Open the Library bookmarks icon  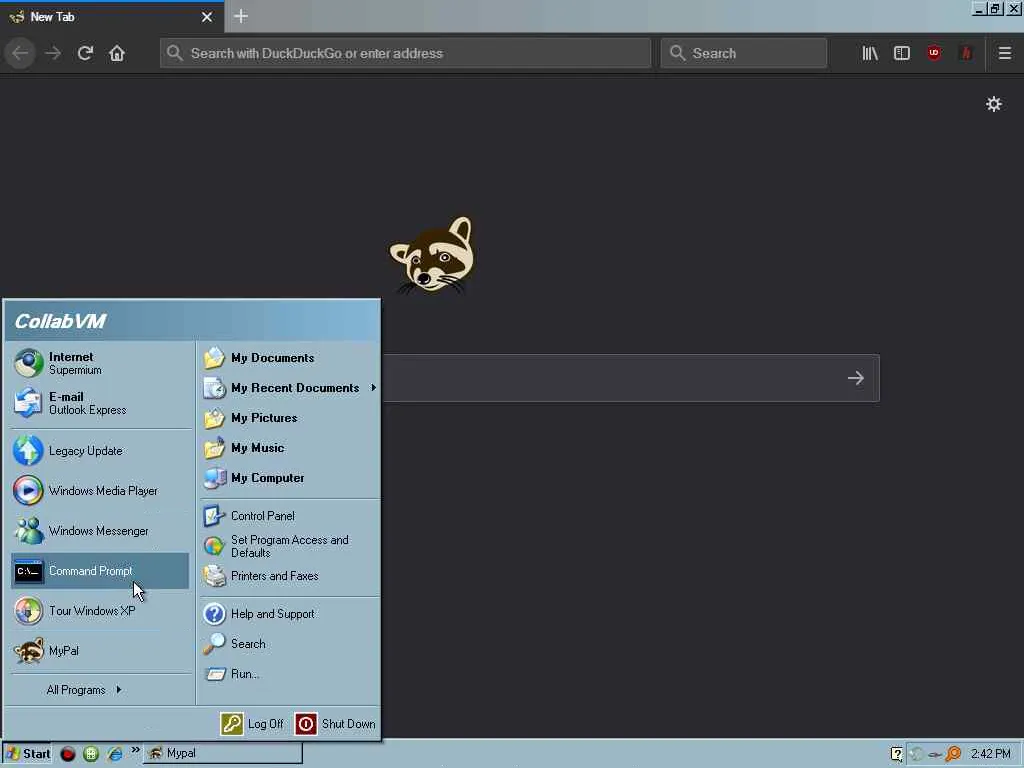[x=870, y=53]
